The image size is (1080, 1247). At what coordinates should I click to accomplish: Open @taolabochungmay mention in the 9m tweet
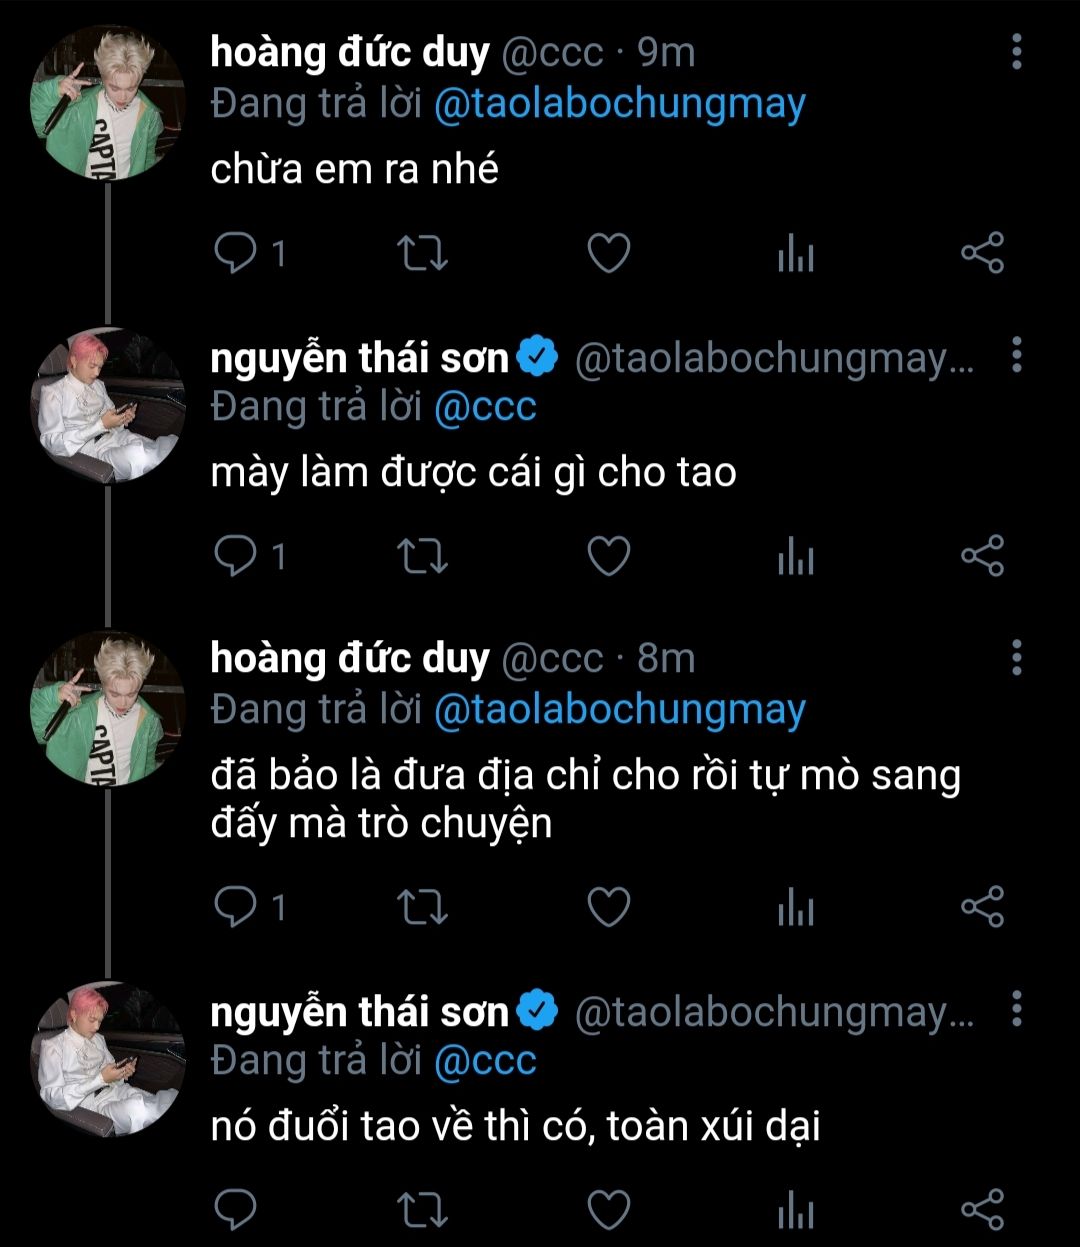pyautogui.click(x=619, y=104)
